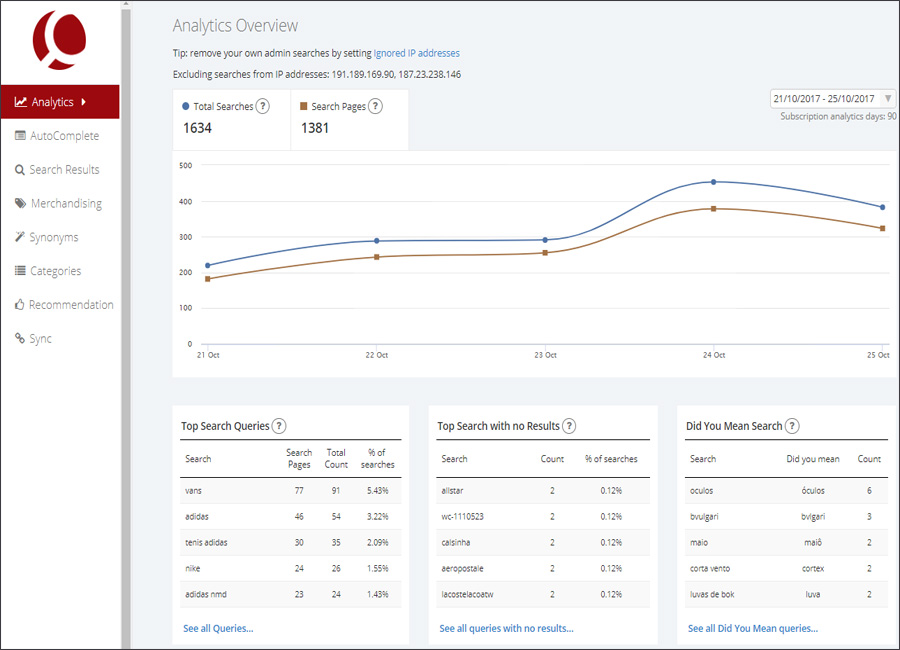The width and height of the screenshot is (900, 650).
Task: Open See all Did You Mean queries
Action: click(x=752, y=628)
